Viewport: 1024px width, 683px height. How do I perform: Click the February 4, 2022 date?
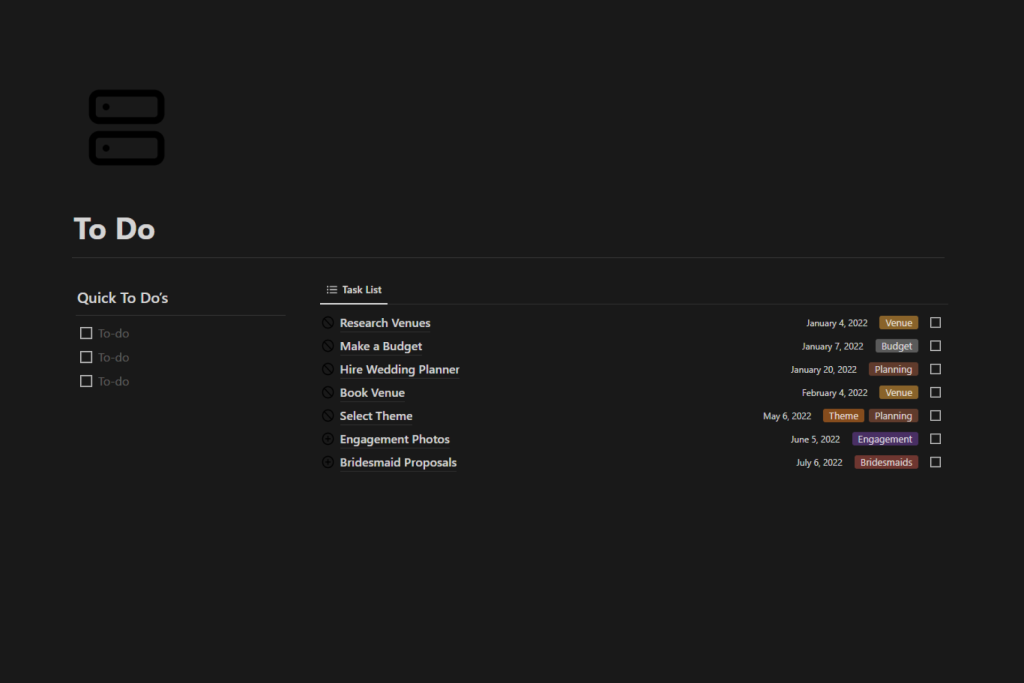click(x=835, y=392)
